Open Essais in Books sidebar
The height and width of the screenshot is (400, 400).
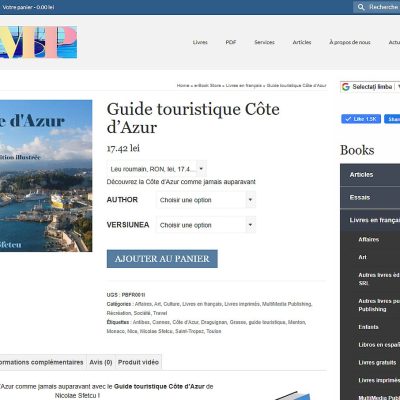pyautogui.click(x=370, y=198)
